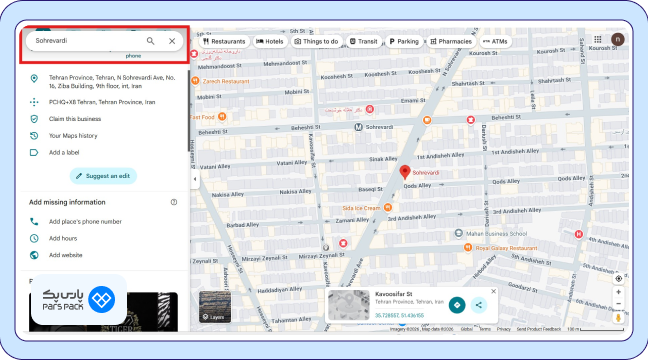Image resolution: width=648 pixels, height=360 pixels.
Task: Select the Things to do chip
Action: click(x=316, y=41)
